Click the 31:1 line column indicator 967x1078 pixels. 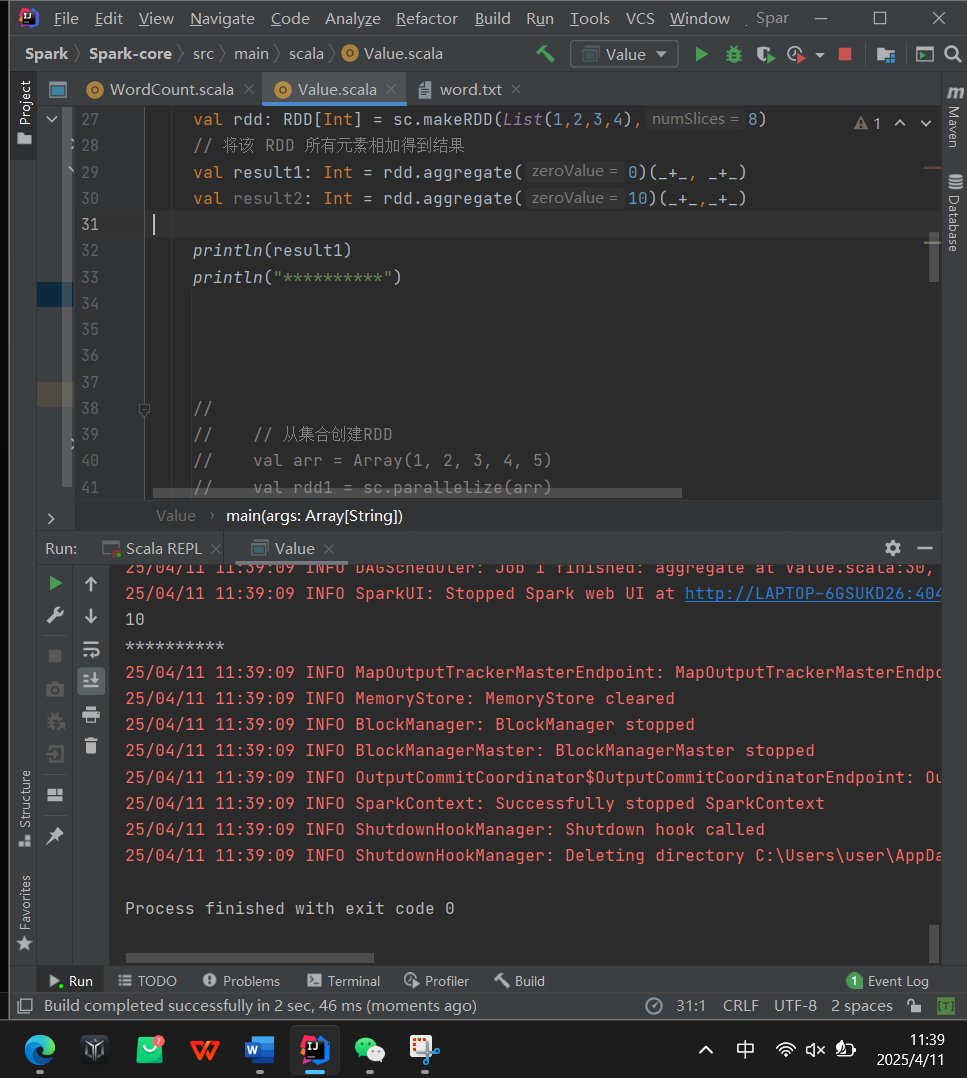point(690,1006)
